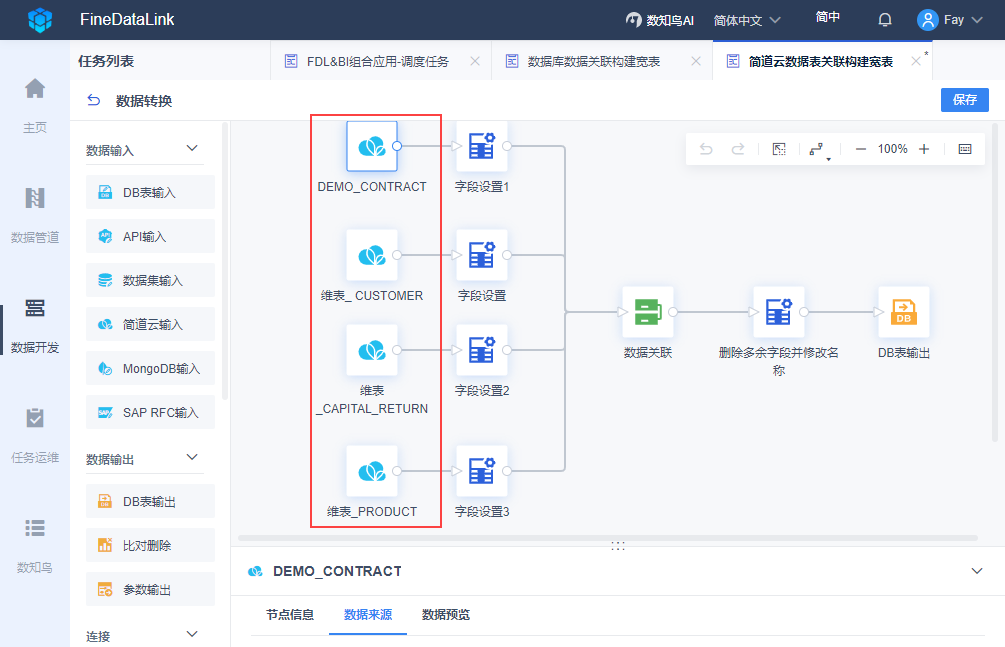Select the DEMO_CONTRACT input node
The width and height of the screenshot is (1005, 647).
(372, 146)
